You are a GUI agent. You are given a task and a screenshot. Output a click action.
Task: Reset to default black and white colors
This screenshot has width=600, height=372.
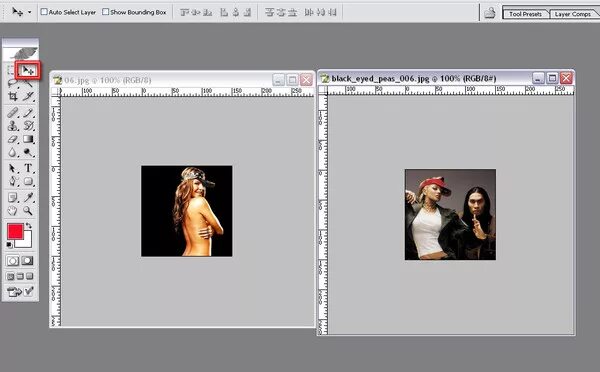10,245
